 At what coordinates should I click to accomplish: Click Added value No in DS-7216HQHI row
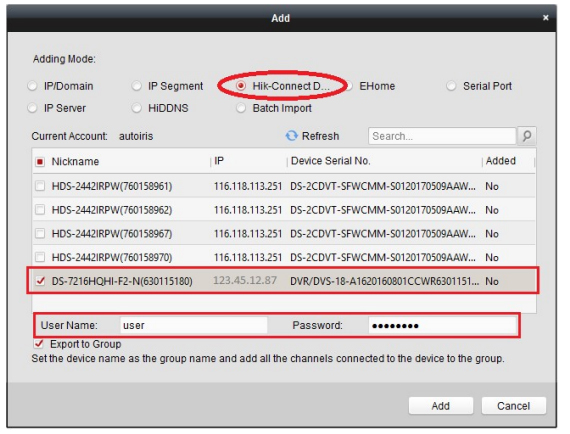point(492,281)
